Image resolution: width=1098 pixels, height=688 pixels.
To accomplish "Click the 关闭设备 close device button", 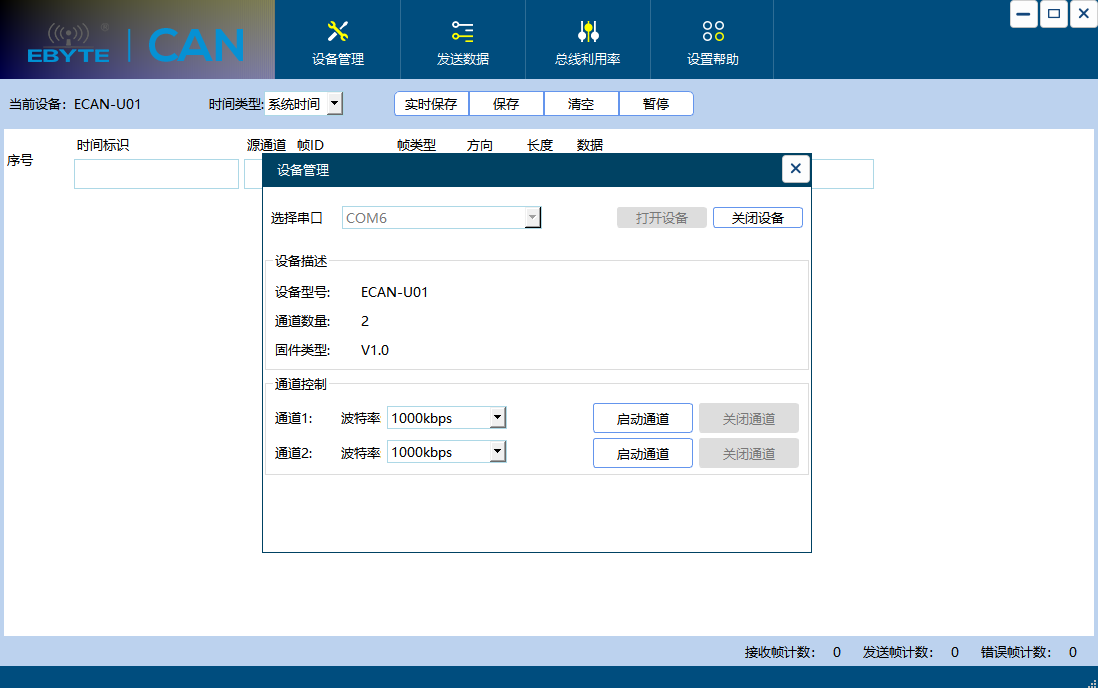I will pyautogui.click(x=757, y=217).
